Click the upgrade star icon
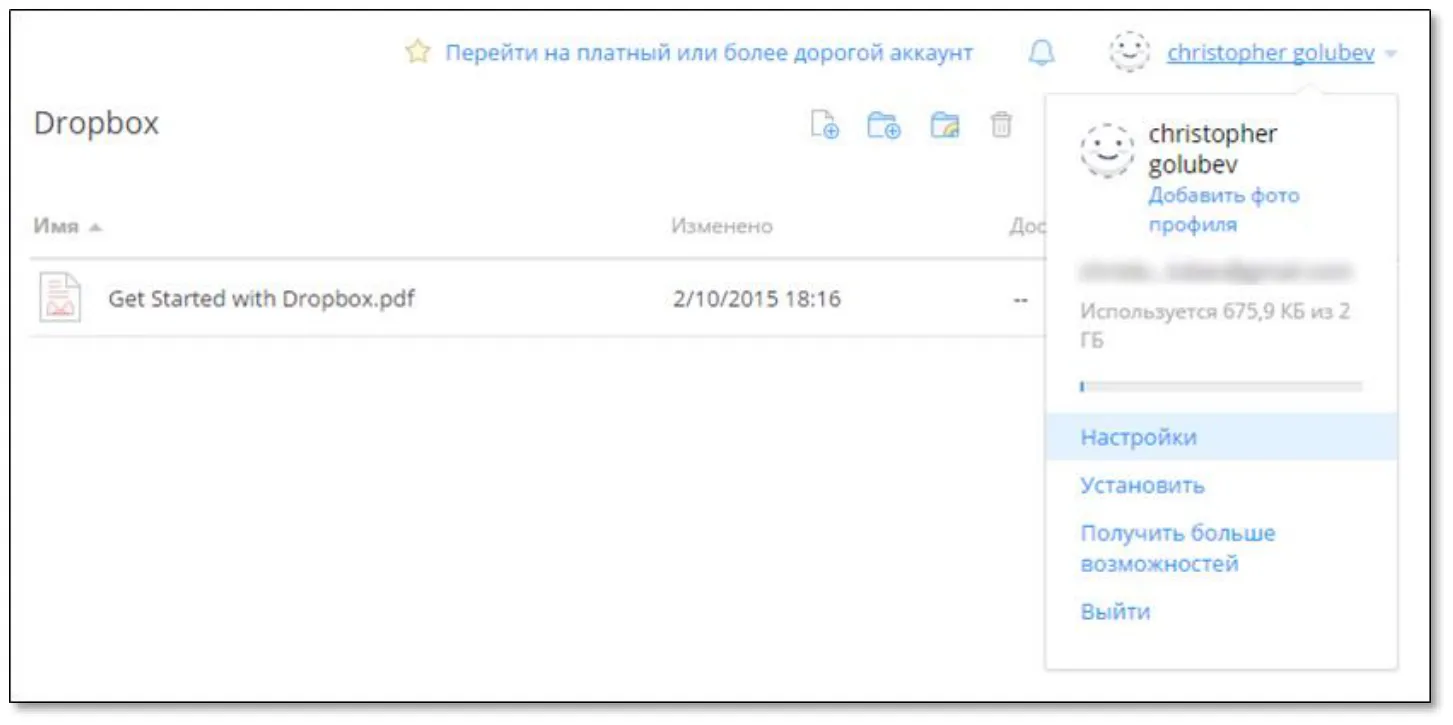Screen dimensions: 1453x725 point(417,52)
